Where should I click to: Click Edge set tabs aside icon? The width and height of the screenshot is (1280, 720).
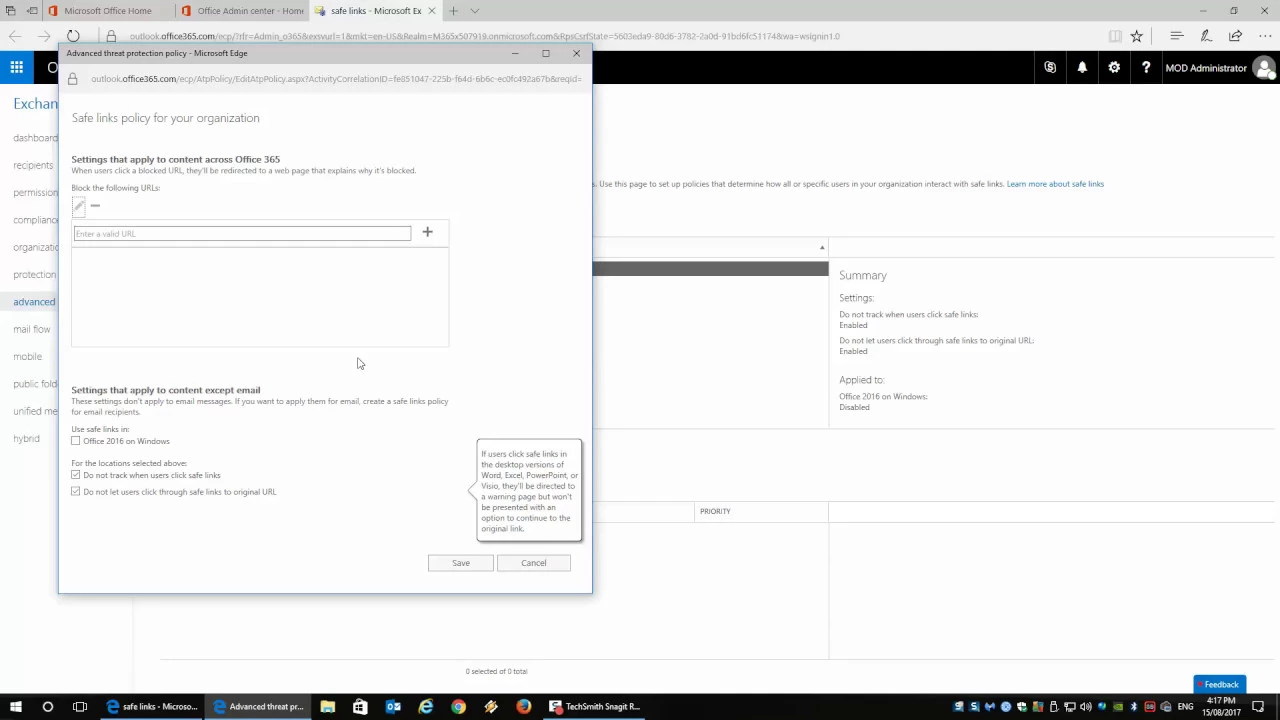[x=32, y=11]
